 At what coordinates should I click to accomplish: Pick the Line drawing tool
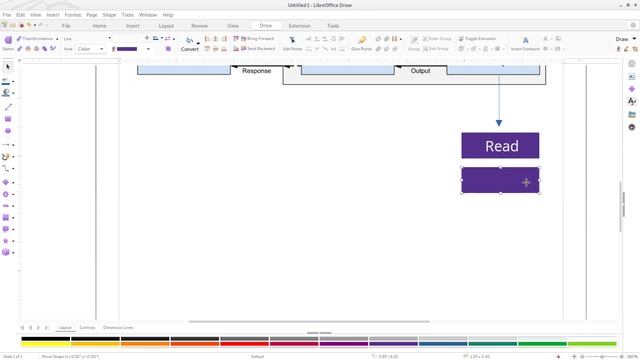click(x=8, y=107)
